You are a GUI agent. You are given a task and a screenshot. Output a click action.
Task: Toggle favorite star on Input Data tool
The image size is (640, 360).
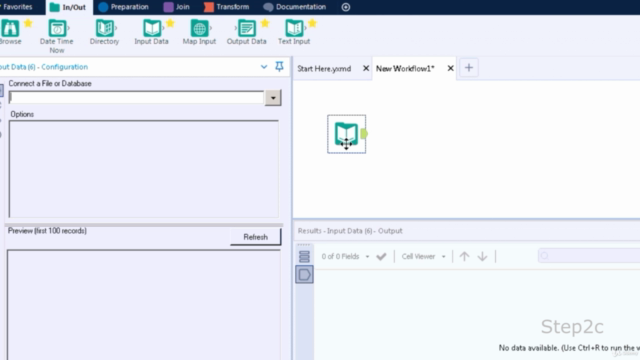point(170,23)
